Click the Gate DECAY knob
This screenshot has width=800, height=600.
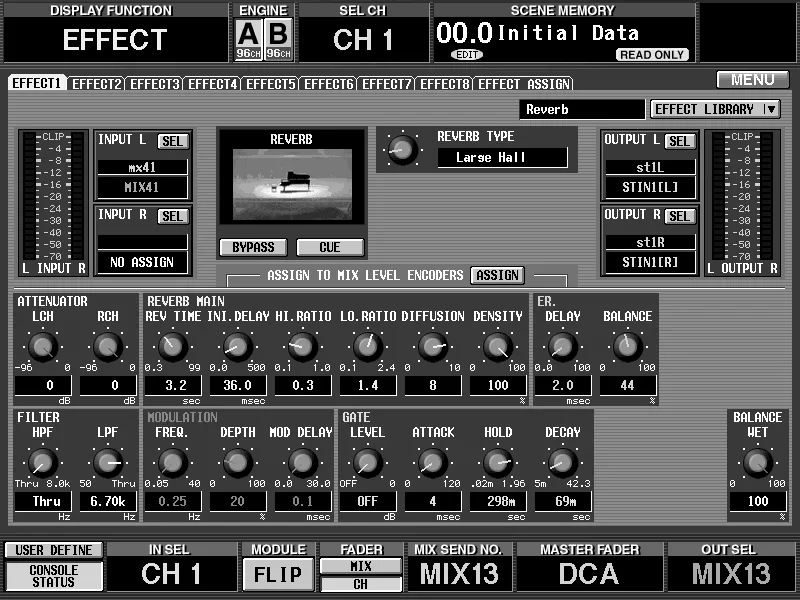pos(563,462)
